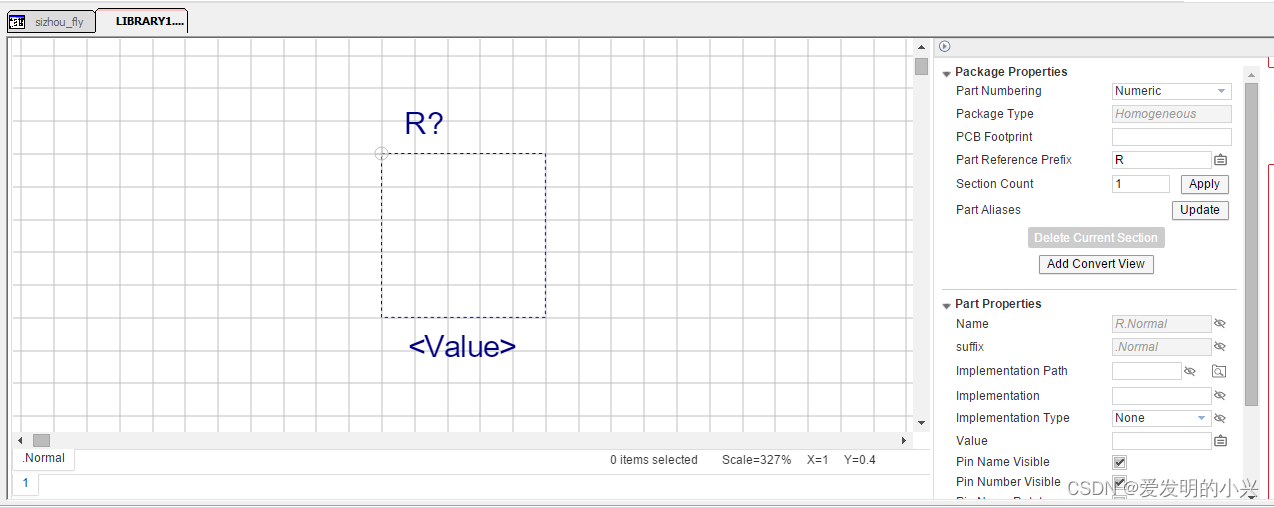Toggle visibility eye for Implementation Path

tap(1190, 371)
